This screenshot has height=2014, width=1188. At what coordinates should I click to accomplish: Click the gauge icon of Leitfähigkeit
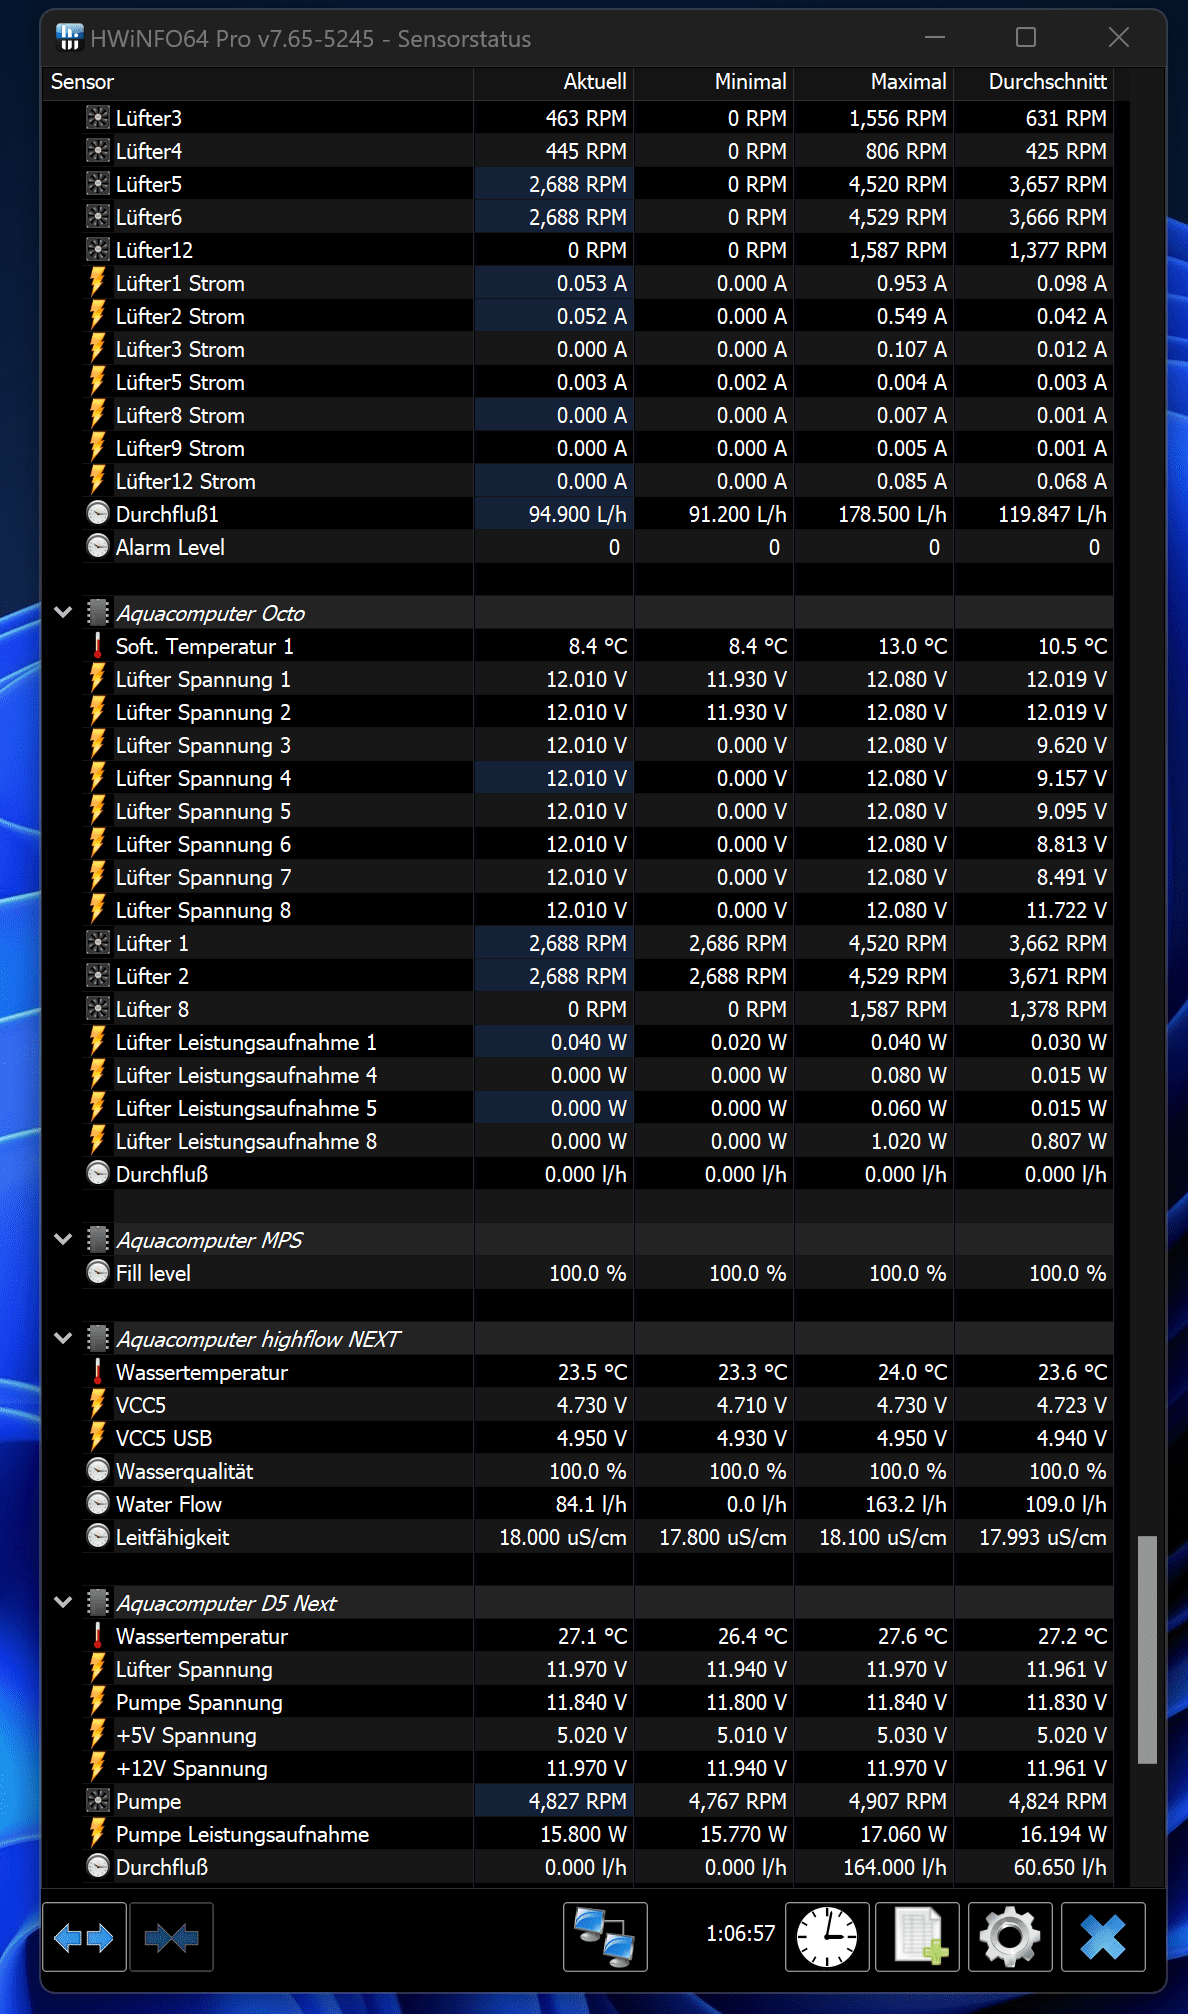pyautogui.click(x=98, y=1537)
